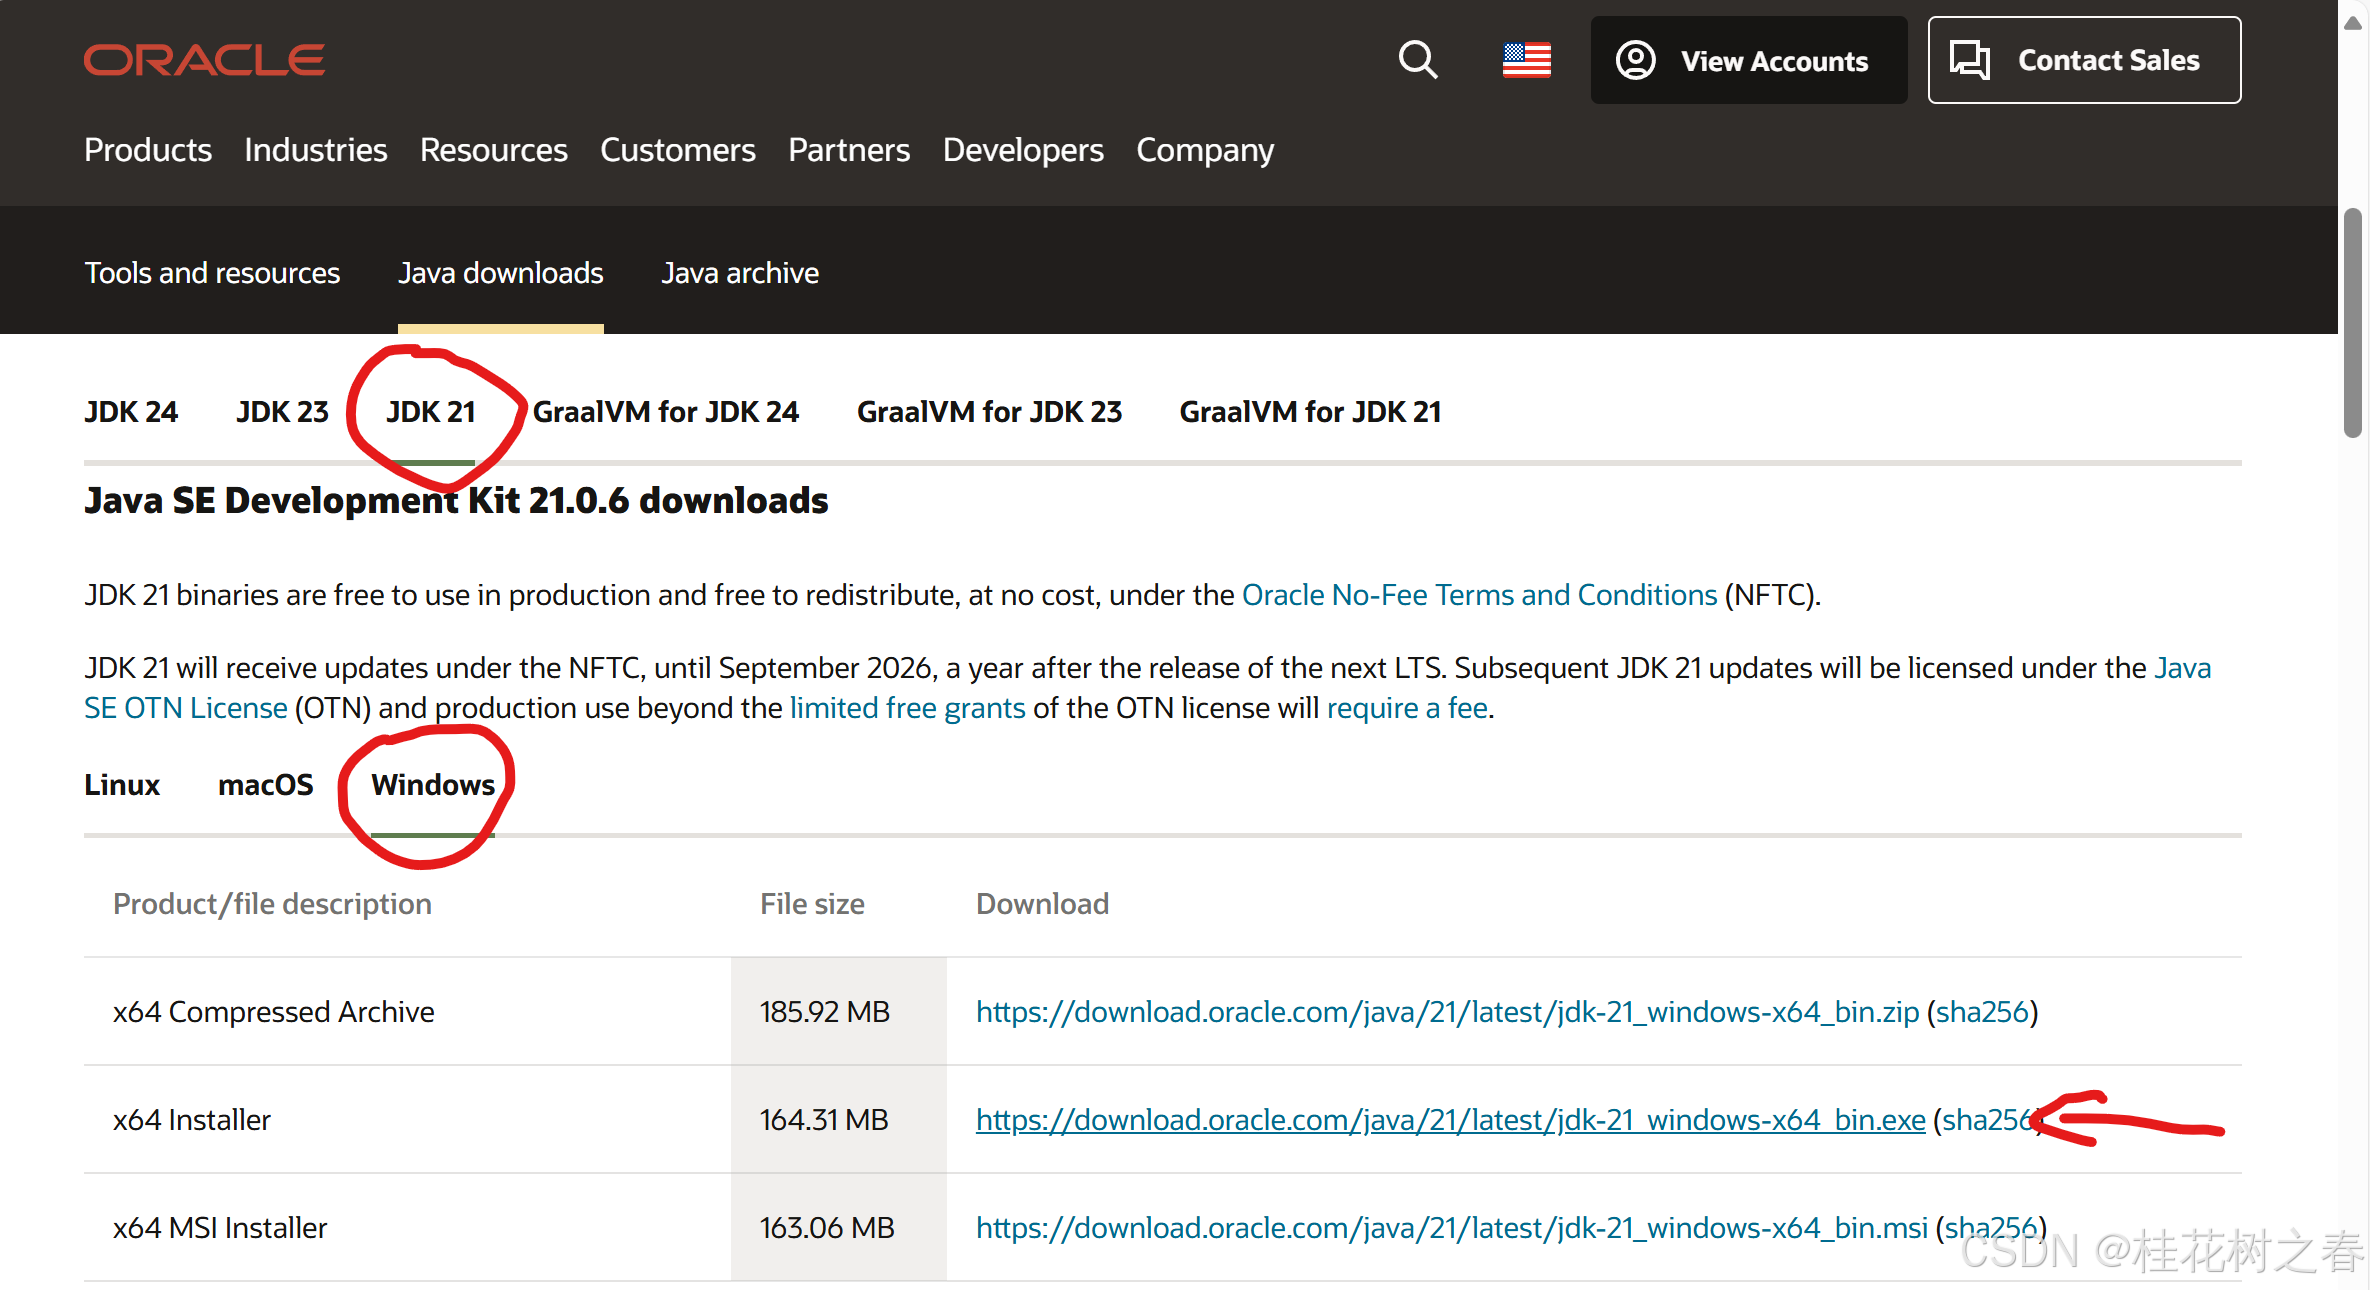2370x1290 pixels.
Task: Click the Contact Sales button
Action: click(2084, 60)
